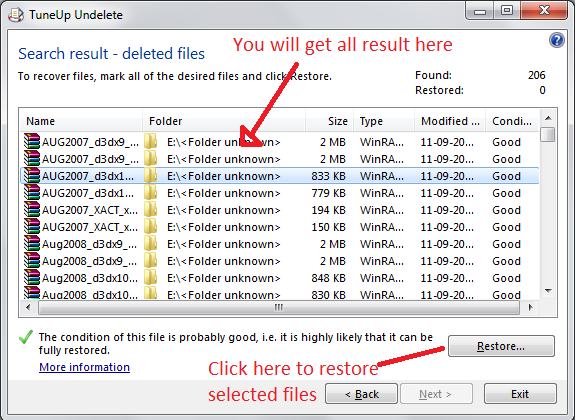Click the vertical scrollbar thumb
Screen dimensions: 576x420
(x=548, y=134)
